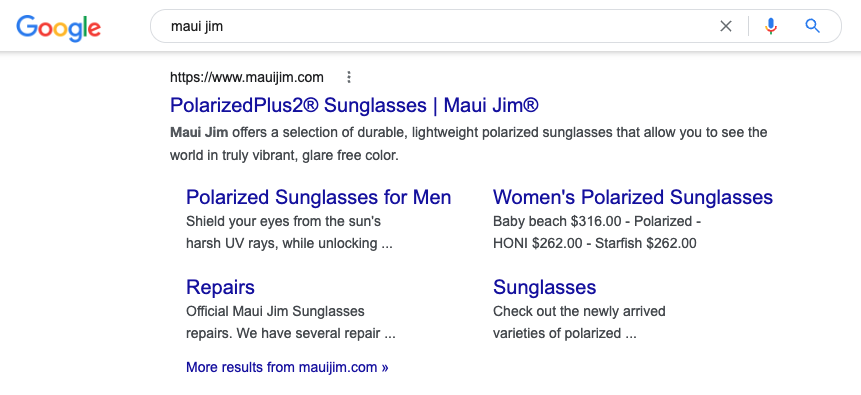
Task: Open PolarizedPlus2® Sunglasses | Maui Jim® result
Action: [354, 105]
